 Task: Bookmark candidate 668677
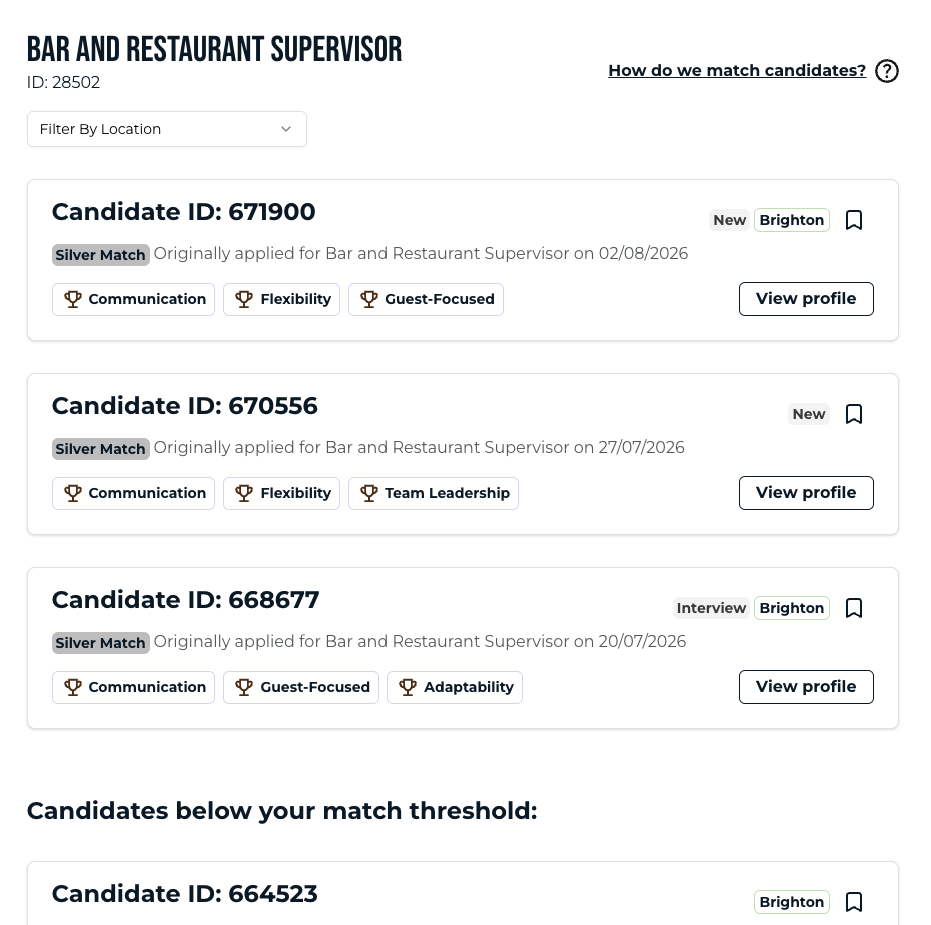(853, 608)
